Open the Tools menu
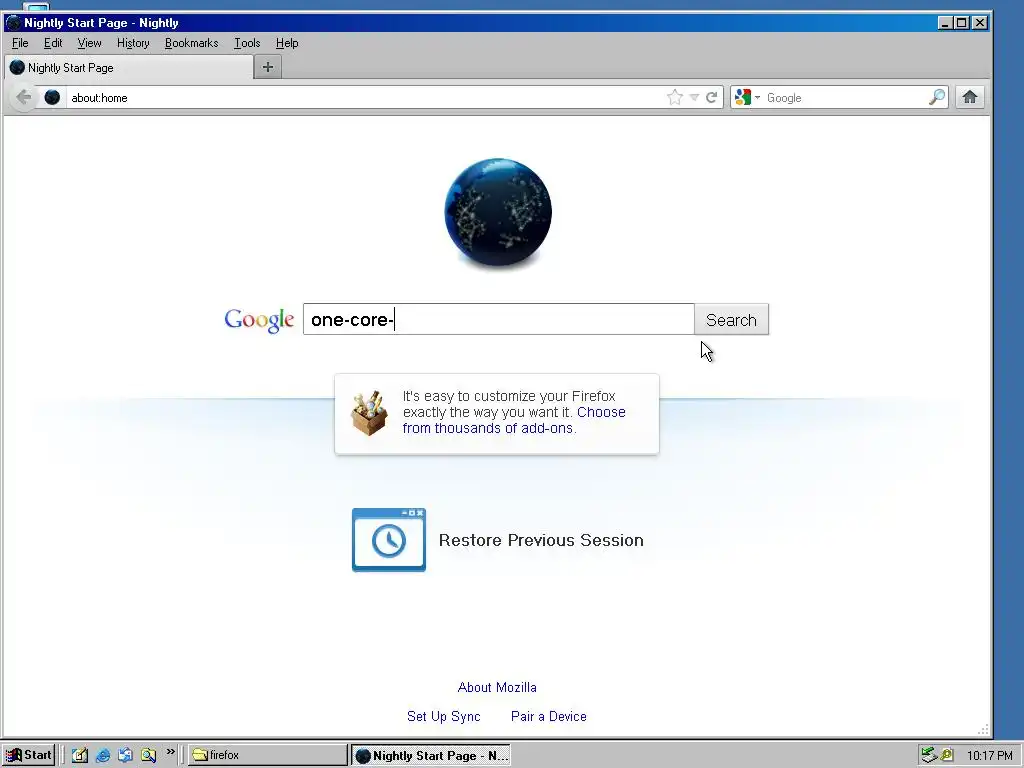 pyautogui.click(x=247, y=43)
